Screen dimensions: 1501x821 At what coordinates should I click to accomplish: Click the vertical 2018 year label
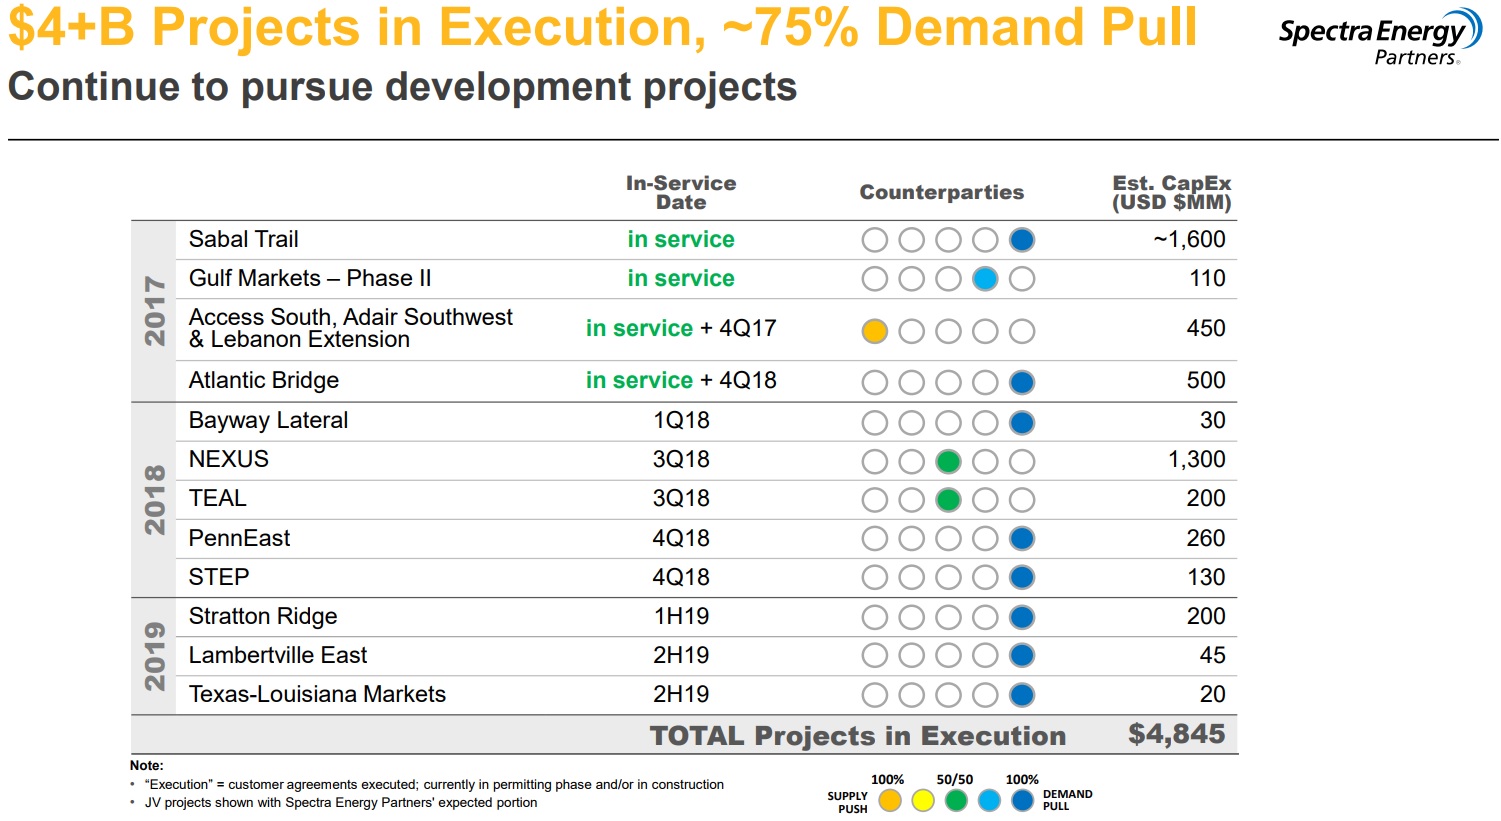(154, 500)
